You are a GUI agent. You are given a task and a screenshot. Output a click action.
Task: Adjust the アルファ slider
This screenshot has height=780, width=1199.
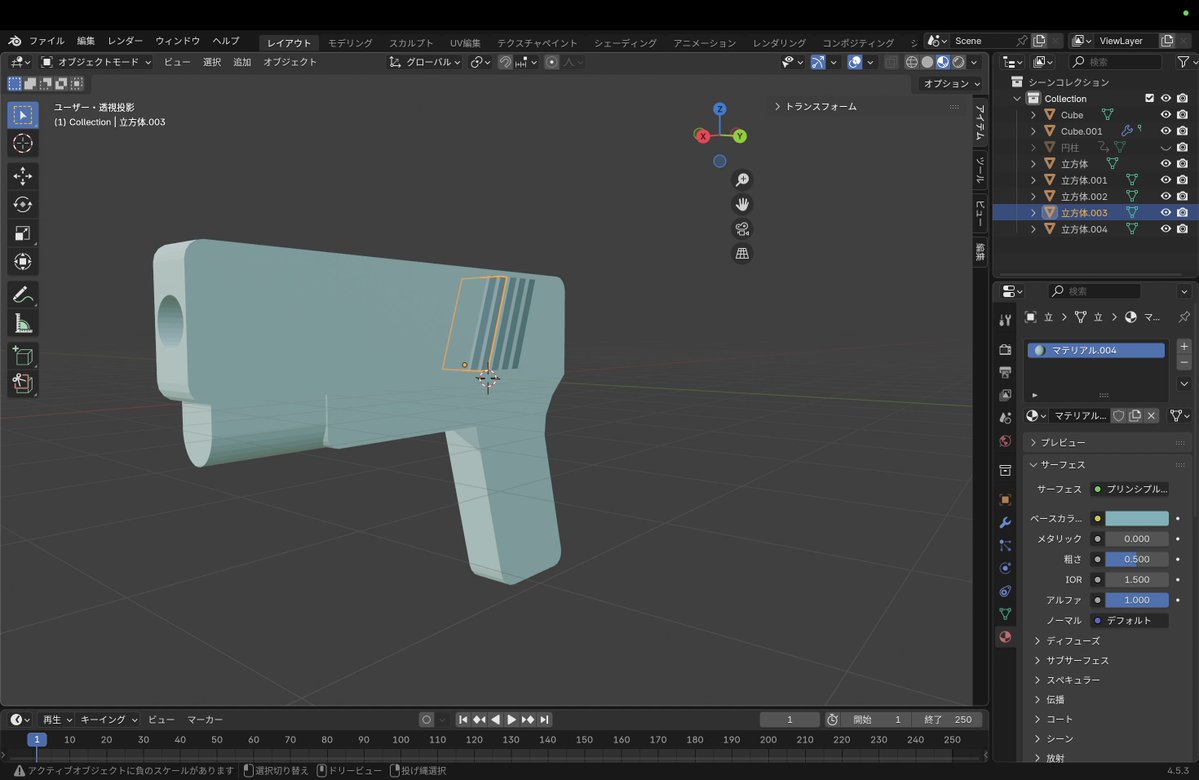(x=1136, y=600)
